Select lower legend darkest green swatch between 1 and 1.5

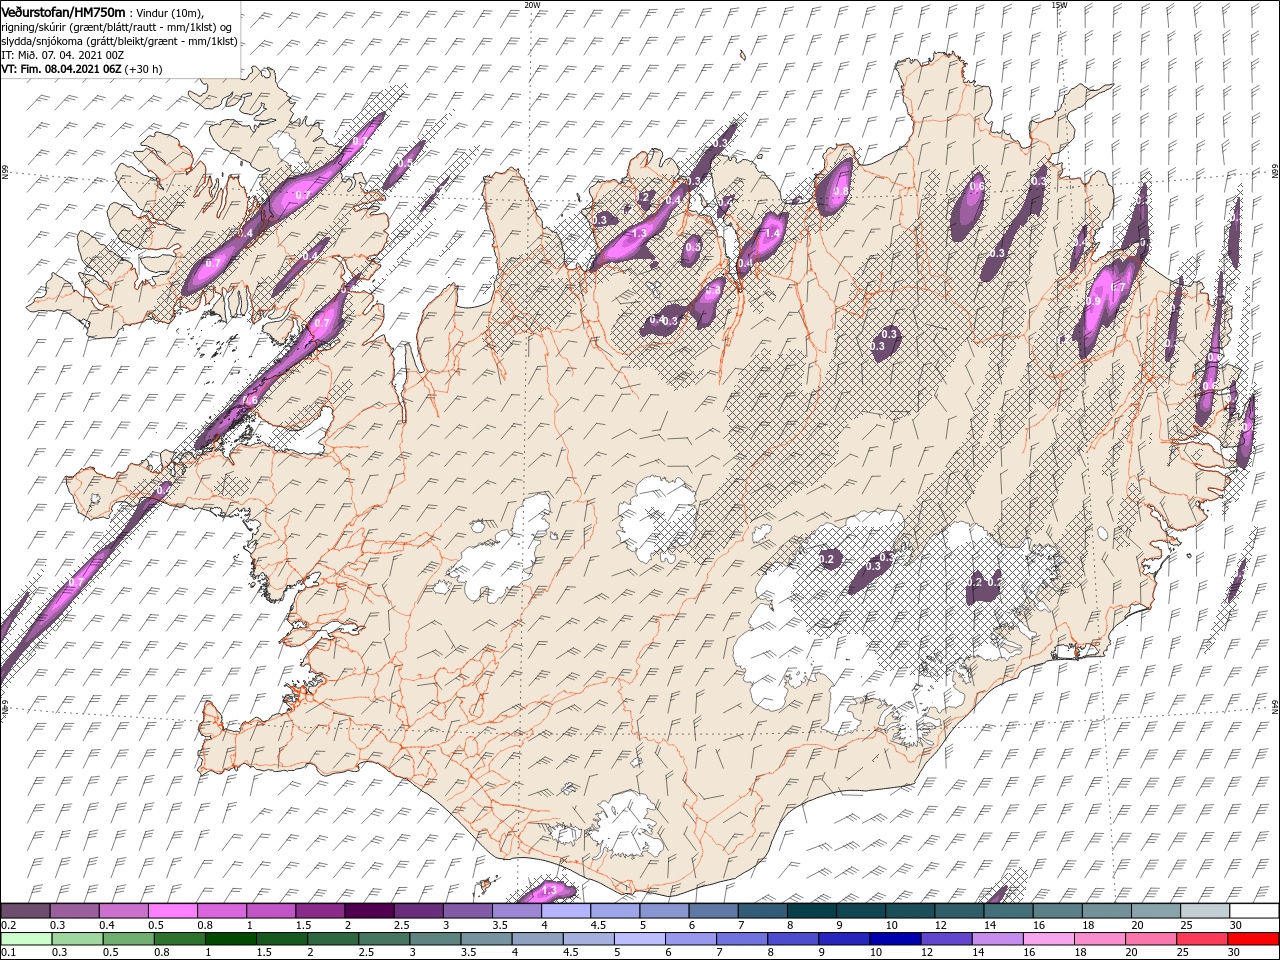tap(231, 939)
